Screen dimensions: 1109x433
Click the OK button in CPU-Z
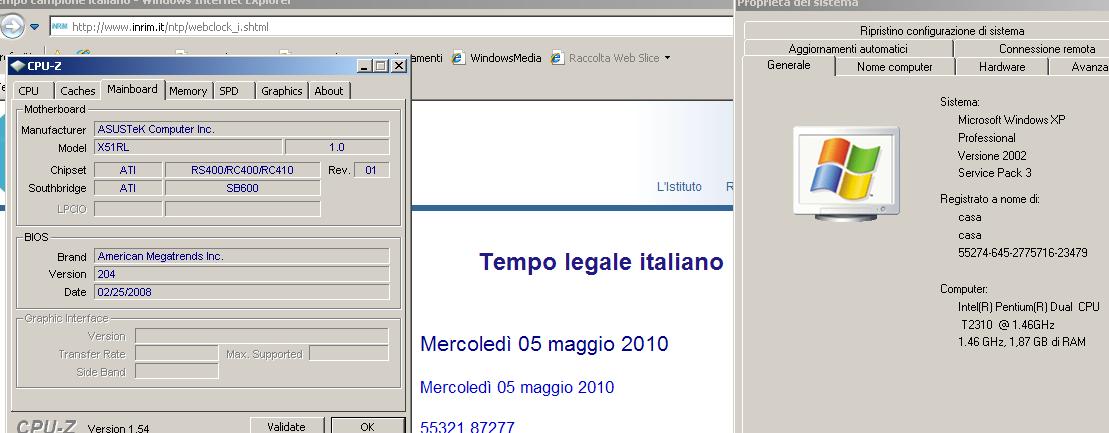point(367,426)
